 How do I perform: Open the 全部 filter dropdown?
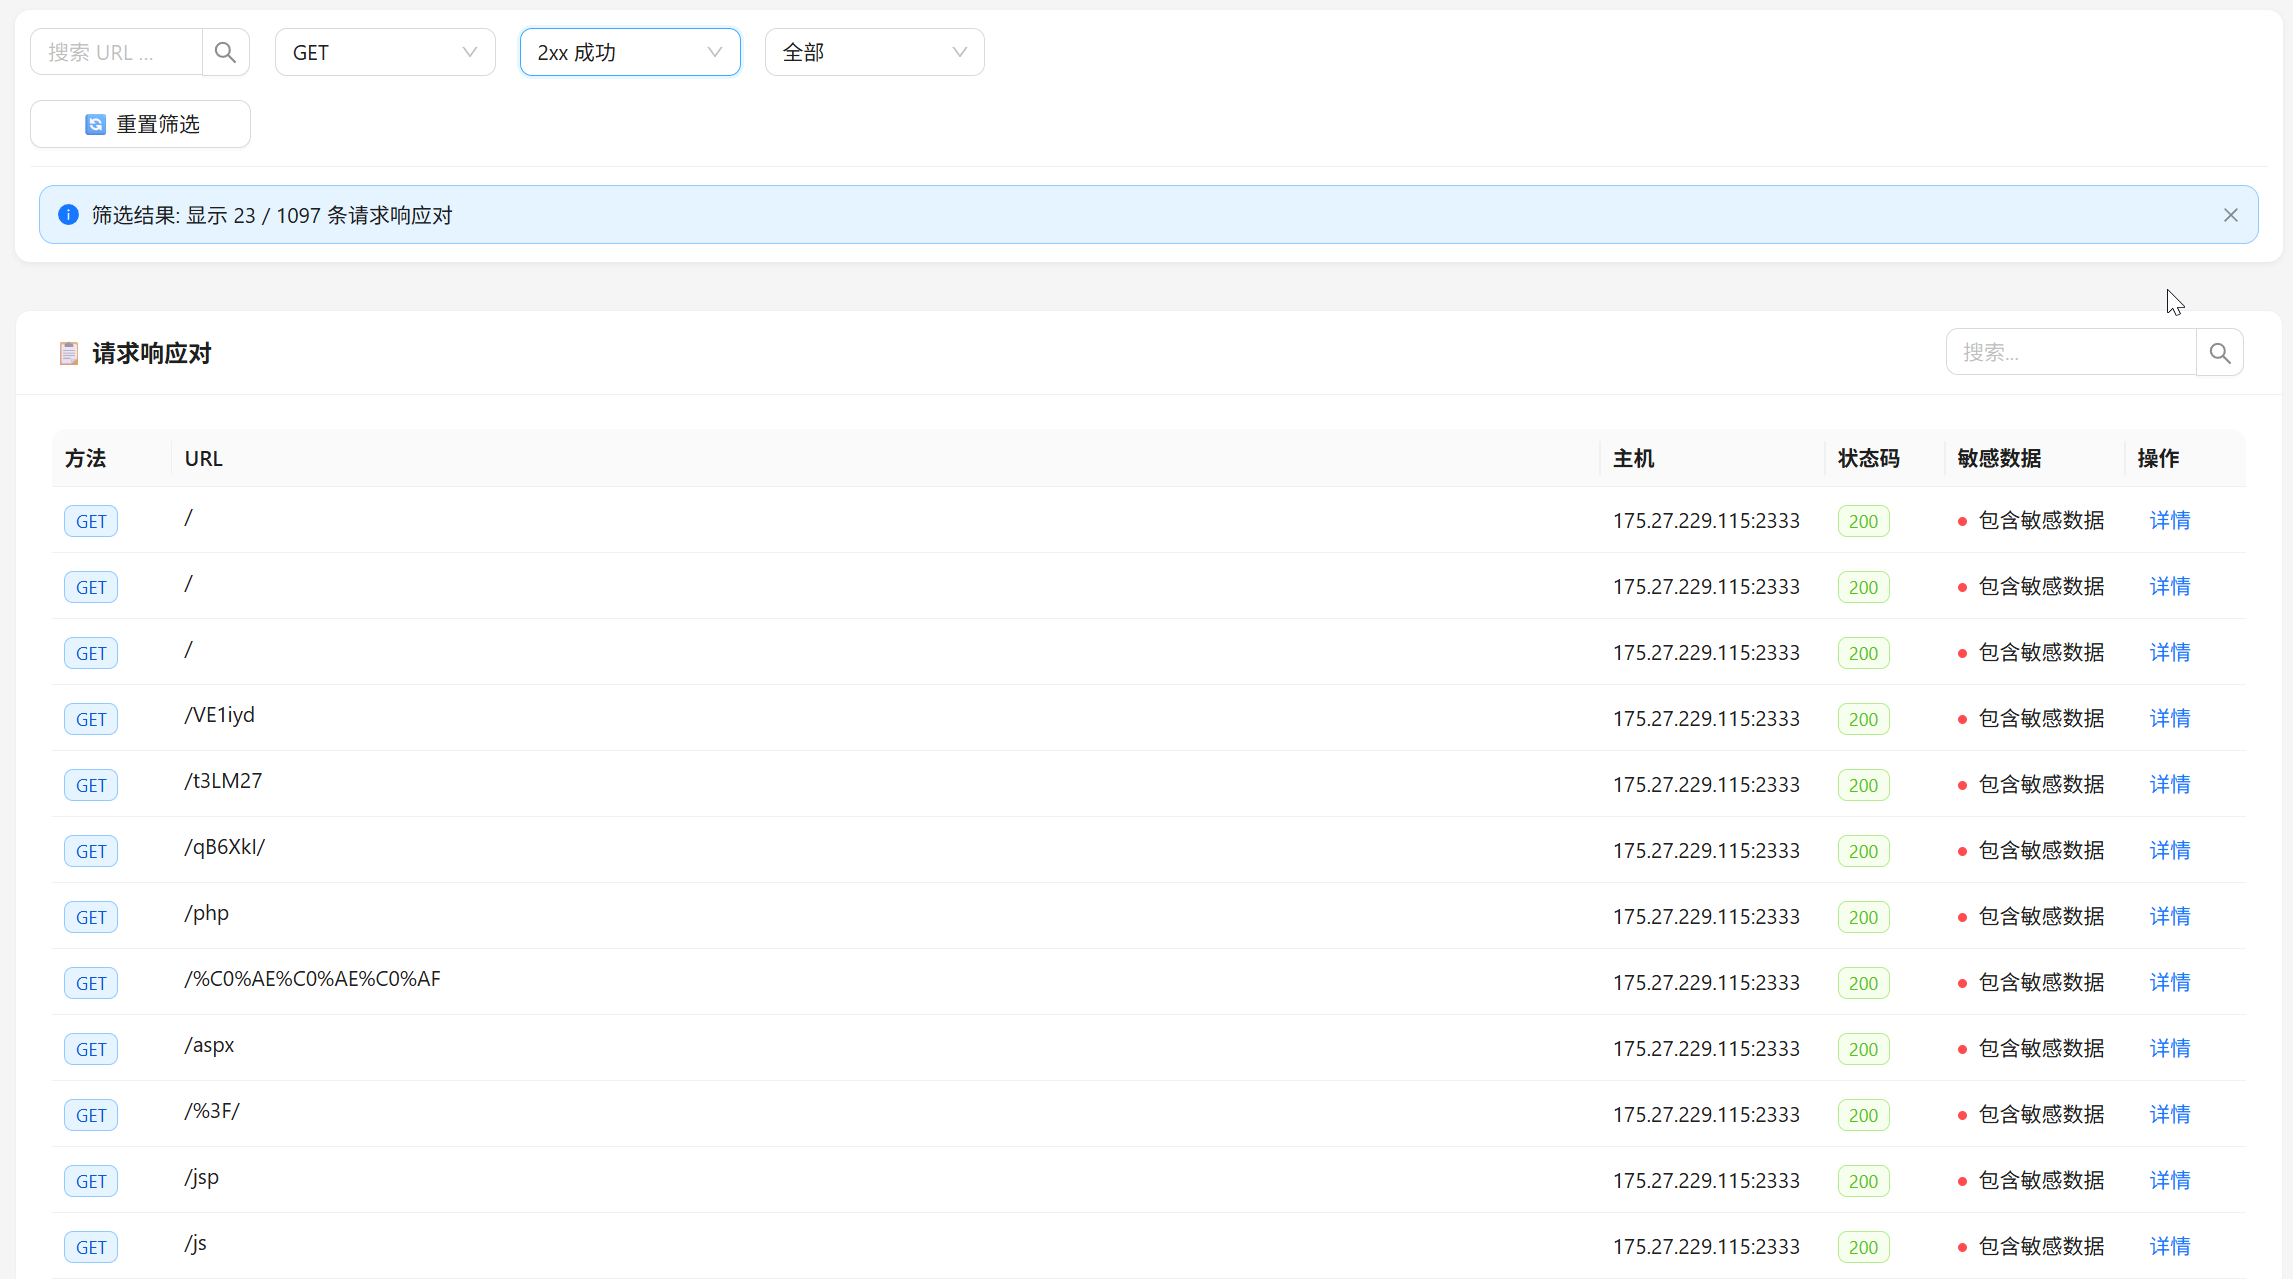[873, 52]
